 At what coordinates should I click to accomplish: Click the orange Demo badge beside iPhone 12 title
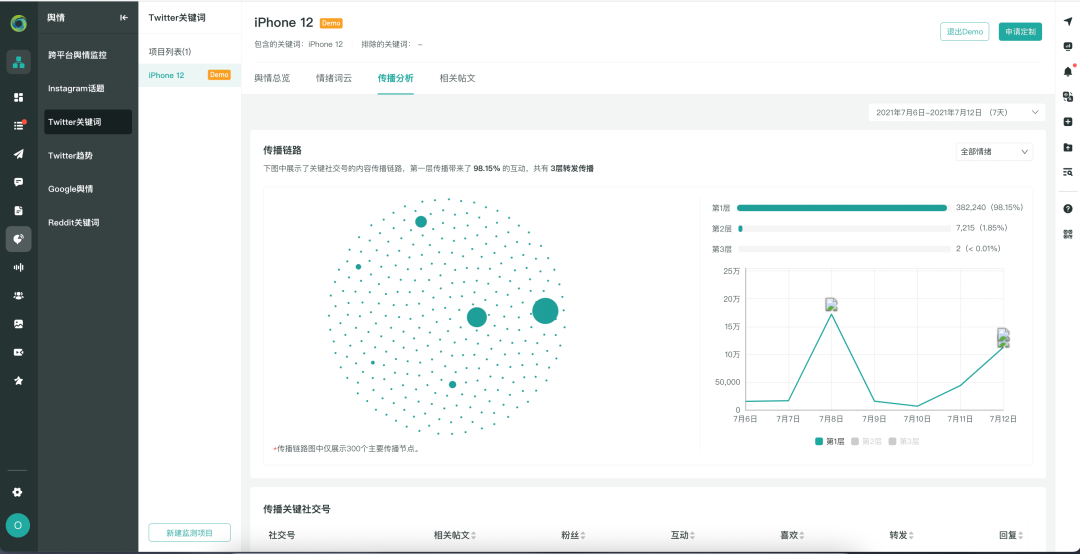click(331, 23)
